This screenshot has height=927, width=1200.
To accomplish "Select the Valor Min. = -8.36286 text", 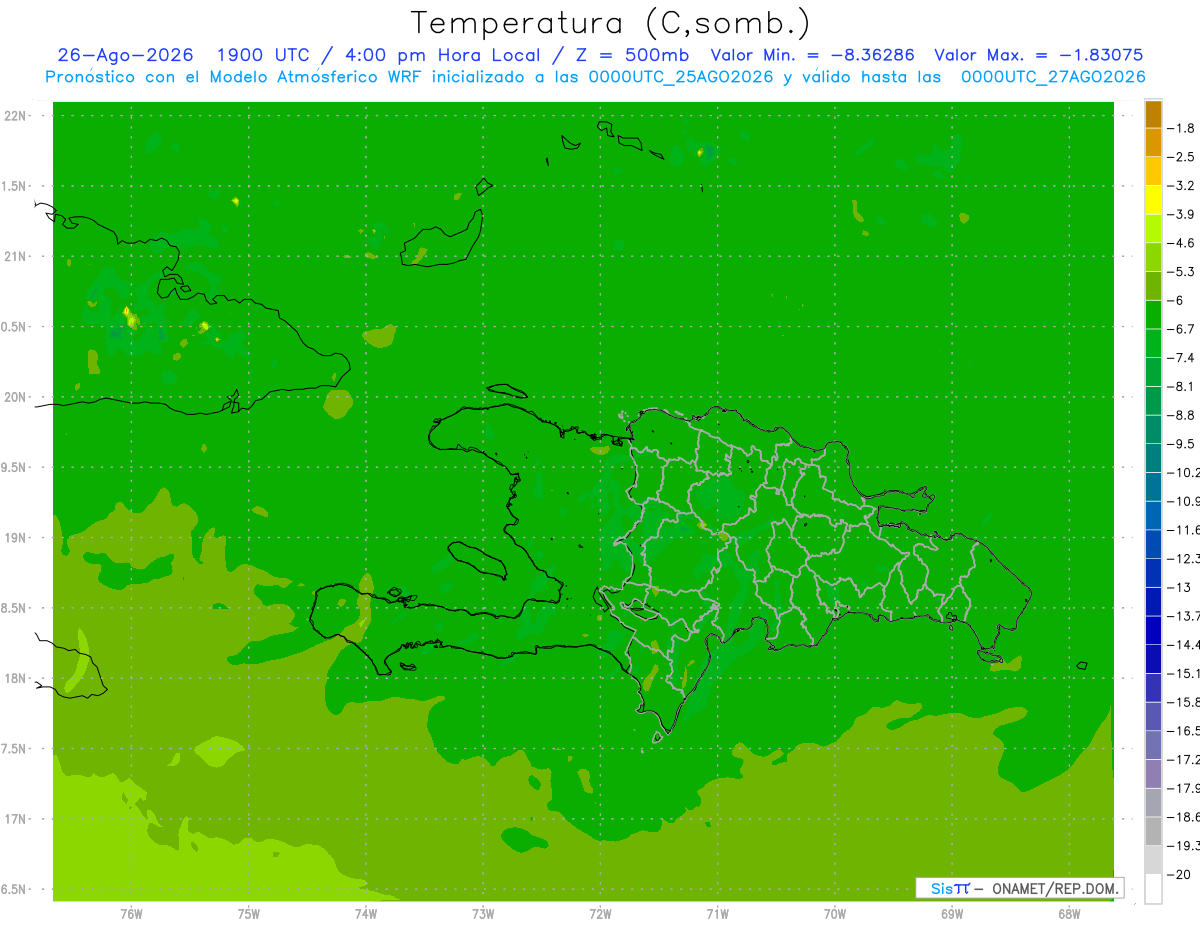I will (x=812, y=55).
